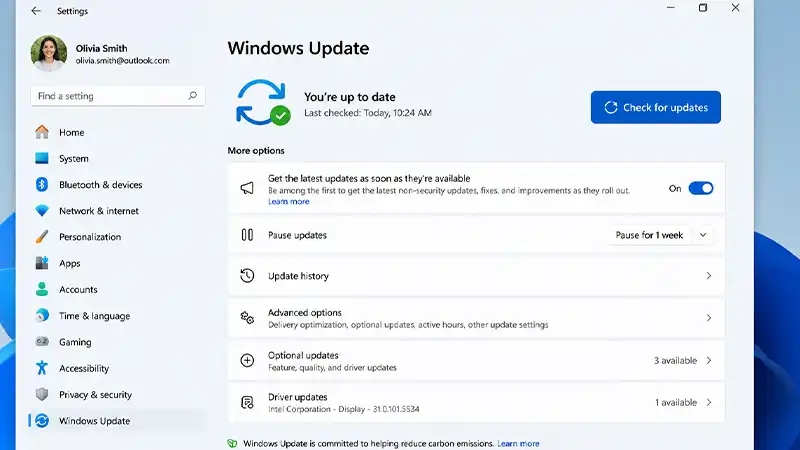Click the Network wifi icon
This screenshot has height=450, width=800.
pyautogui.click(x=42, y=210)
